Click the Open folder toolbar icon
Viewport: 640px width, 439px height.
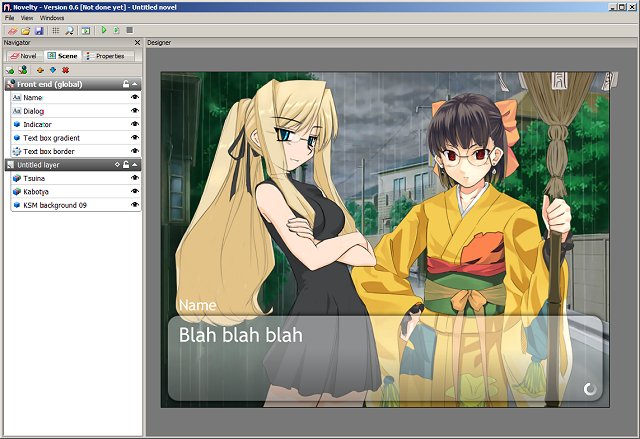[26, 31]
